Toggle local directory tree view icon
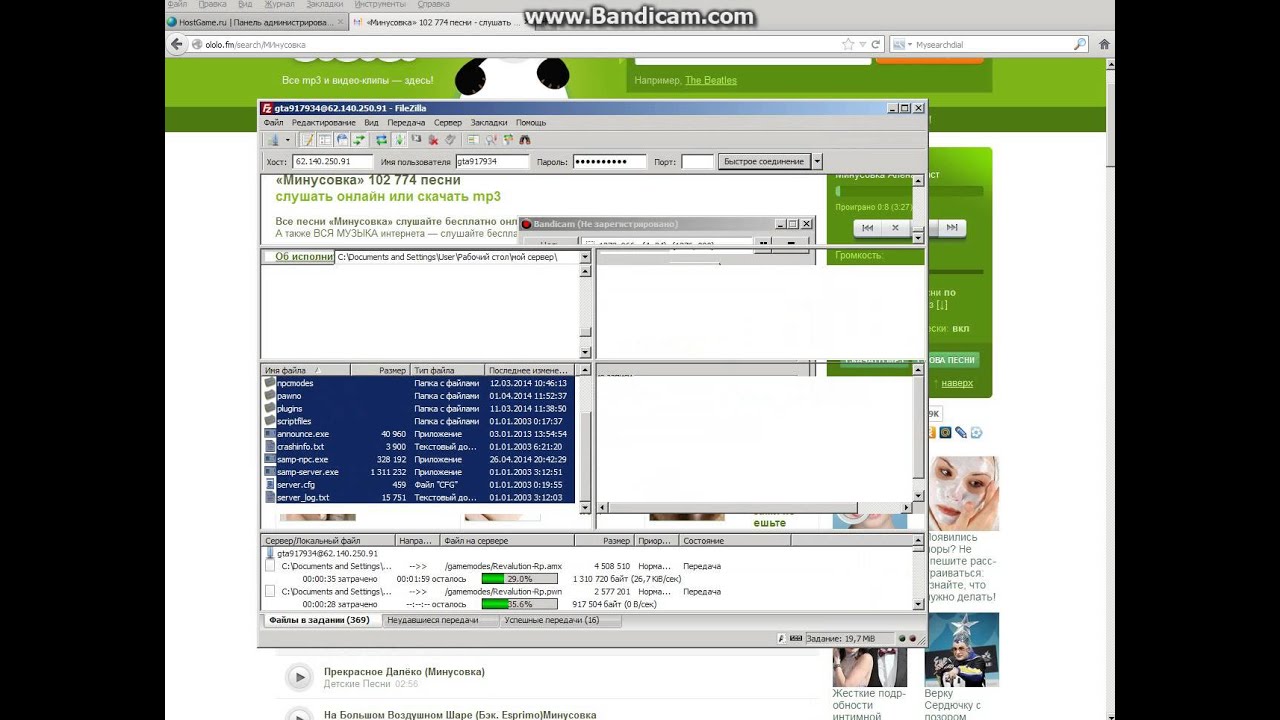Image resolution: width=1280 pixels, height=720 pixels. tap(325, 140)
